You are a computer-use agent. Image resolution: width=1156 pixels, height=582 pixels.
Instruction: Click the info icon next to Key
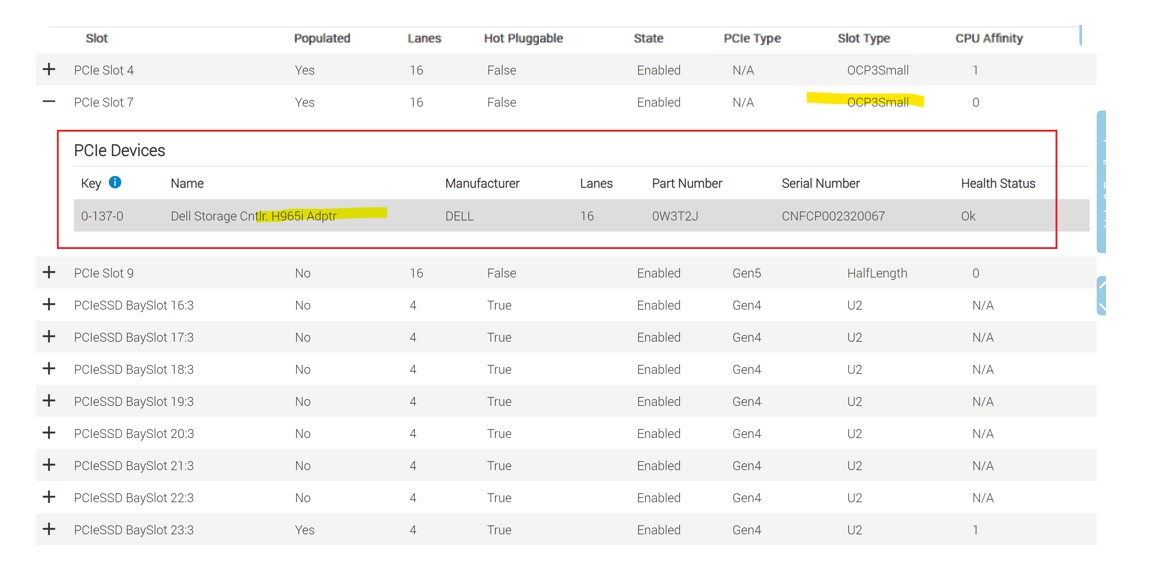click(x=113, y=183)
